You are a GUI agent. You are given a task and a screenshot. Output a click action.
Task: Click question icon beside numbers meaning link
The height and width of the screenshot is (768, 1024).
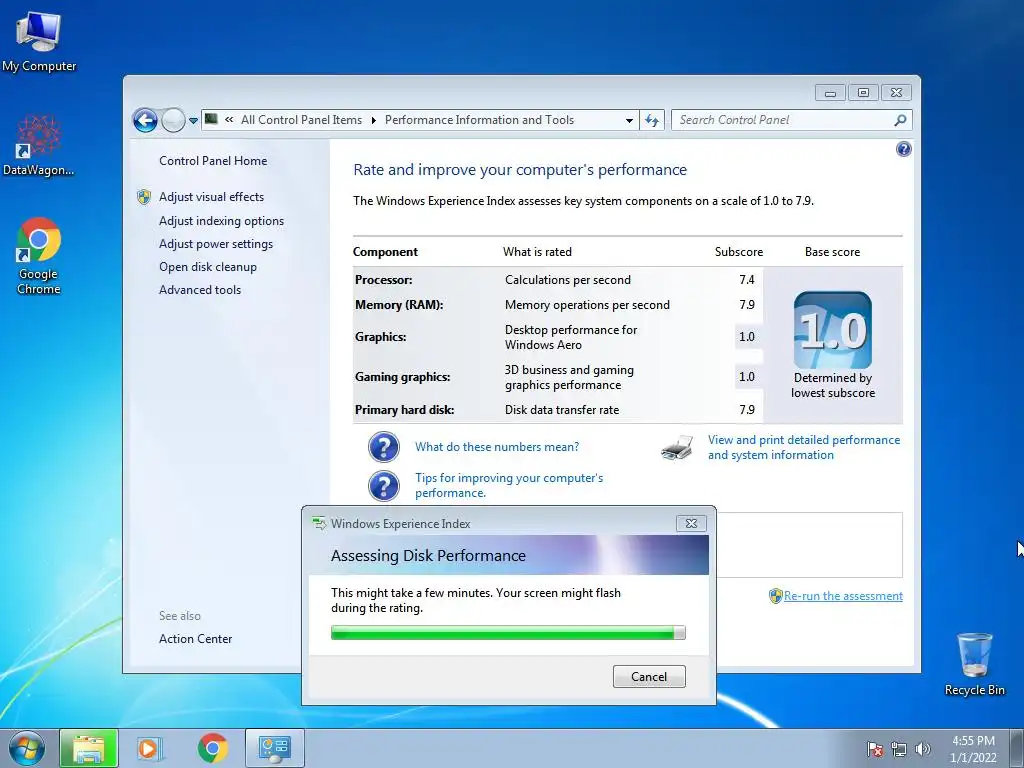pos(383,447)
